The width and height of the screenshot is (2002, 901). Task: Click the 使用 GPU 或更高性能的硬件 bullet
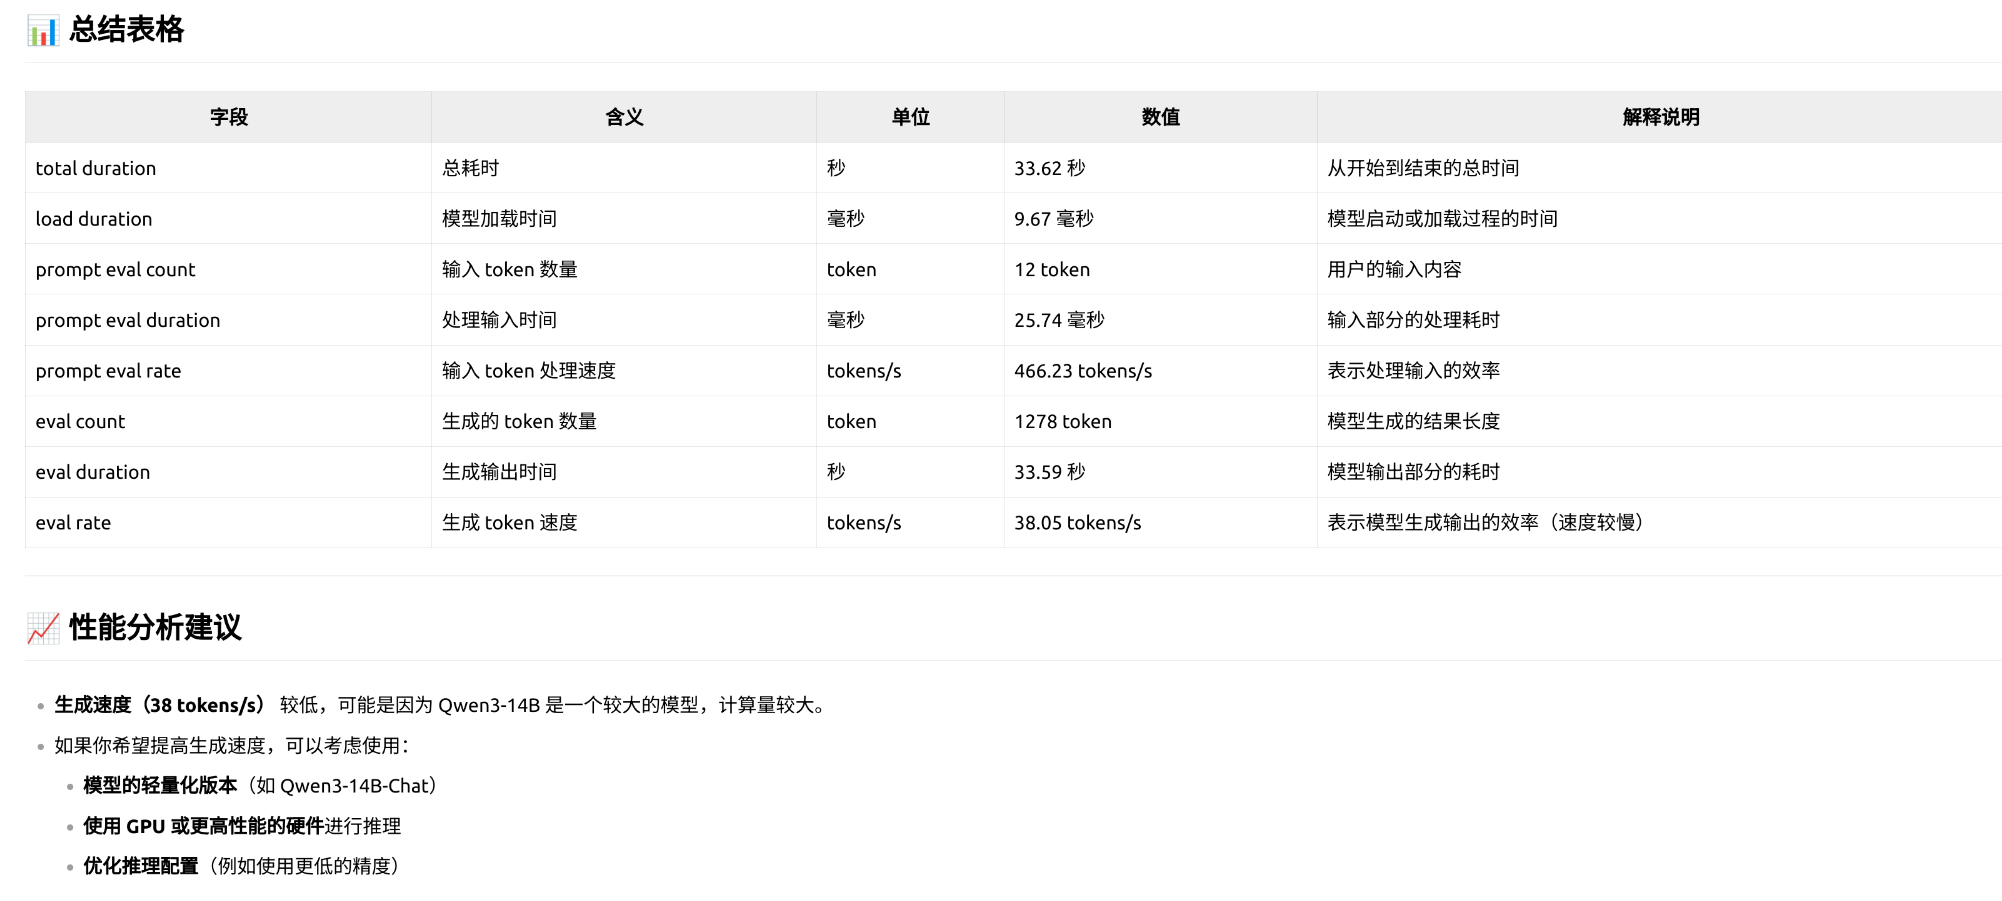click(203, 826)
